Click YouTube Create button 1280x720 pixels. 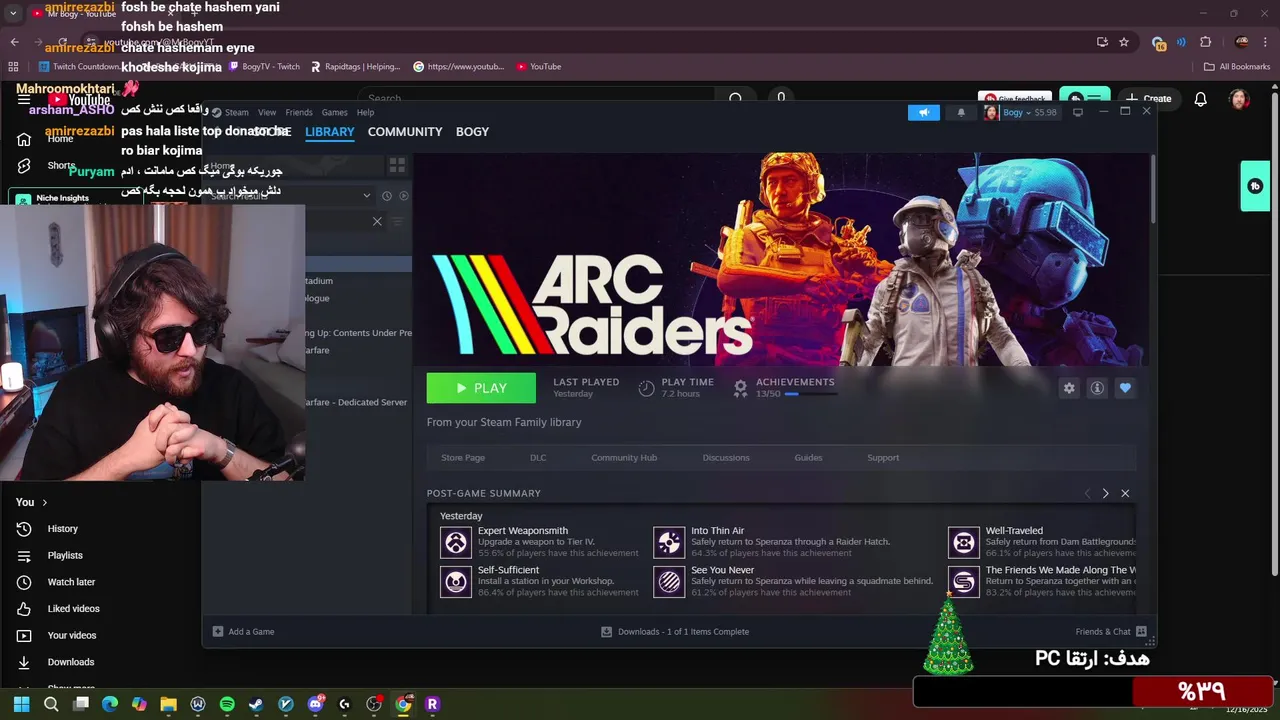pyautogui.click(x=1149, y=99)
